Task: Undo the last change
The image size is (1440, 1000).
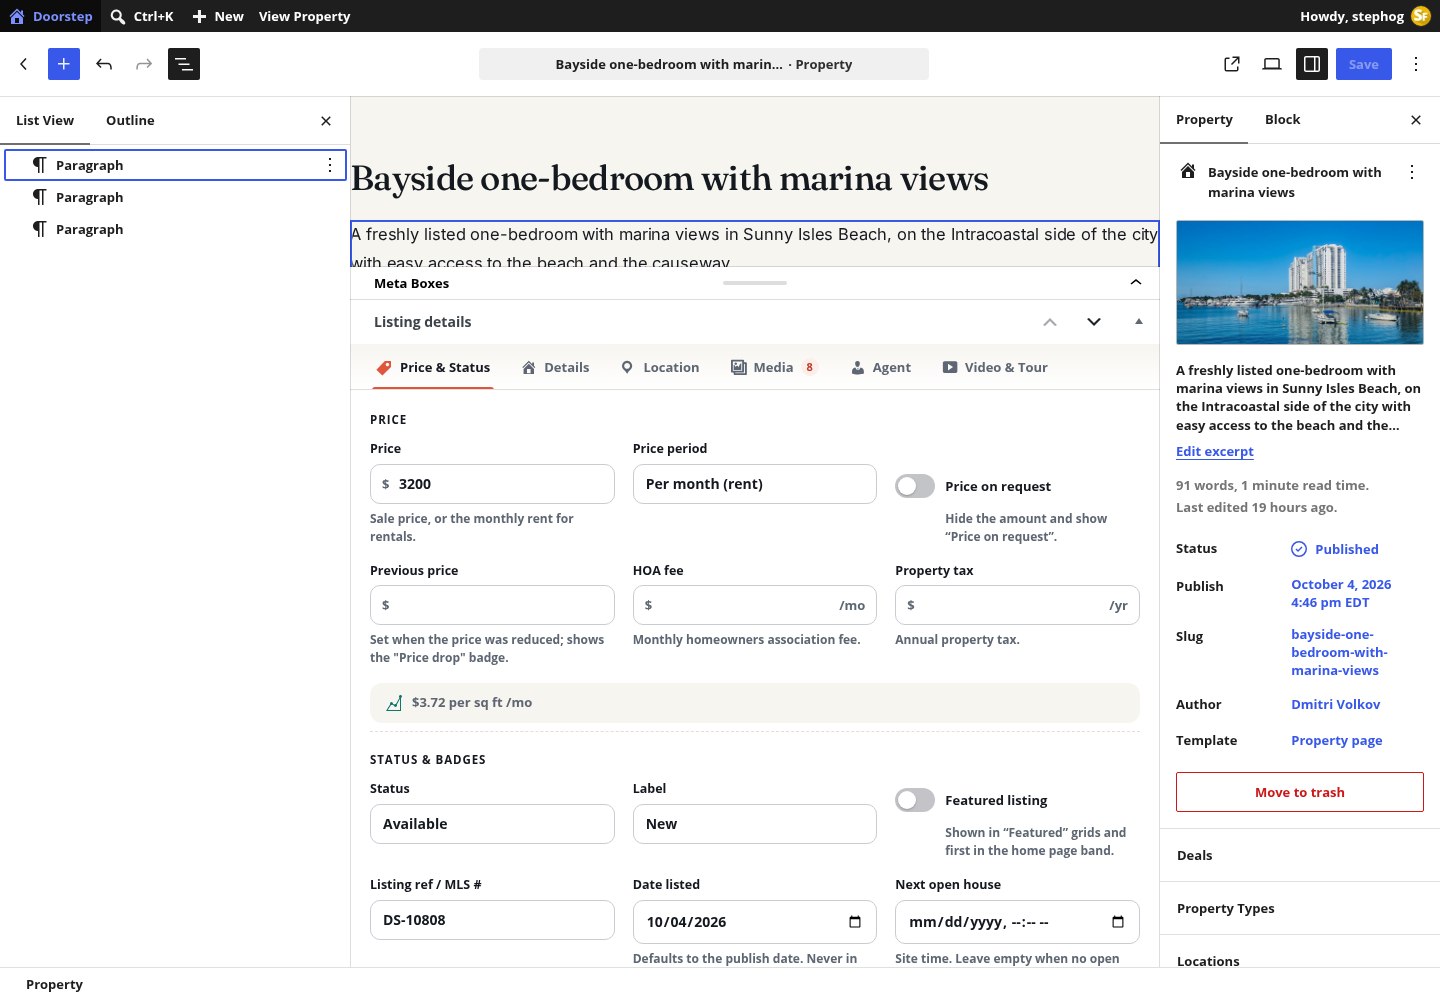Action: (104, 64)
